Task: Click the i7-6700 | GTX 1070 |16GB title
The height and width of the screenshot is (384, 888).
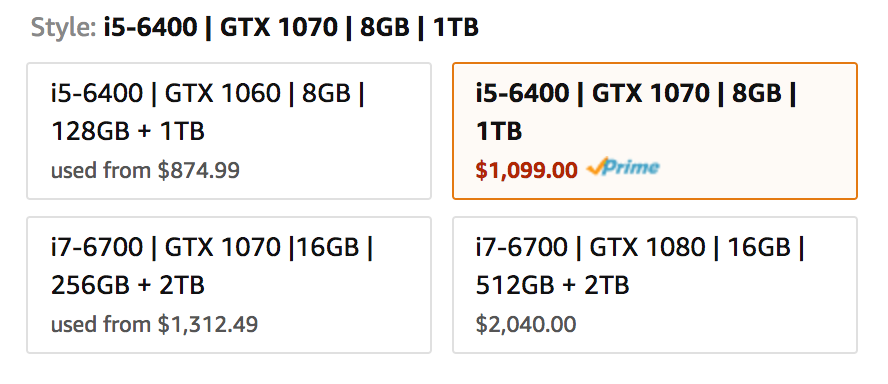Action: (x=212, y=248)
